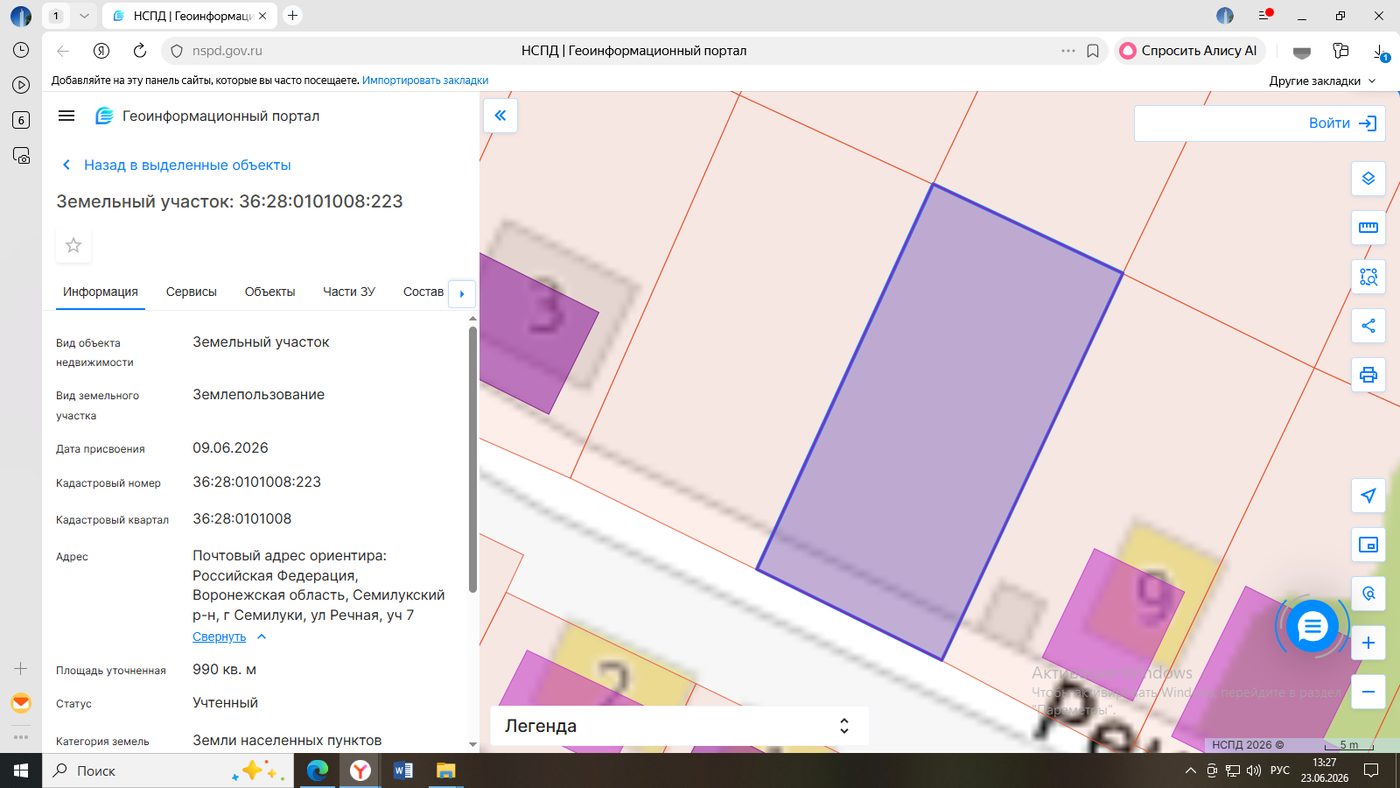Open the address bar more options dots
This screenshot has height=788, width=1400.
[1068, 51]
